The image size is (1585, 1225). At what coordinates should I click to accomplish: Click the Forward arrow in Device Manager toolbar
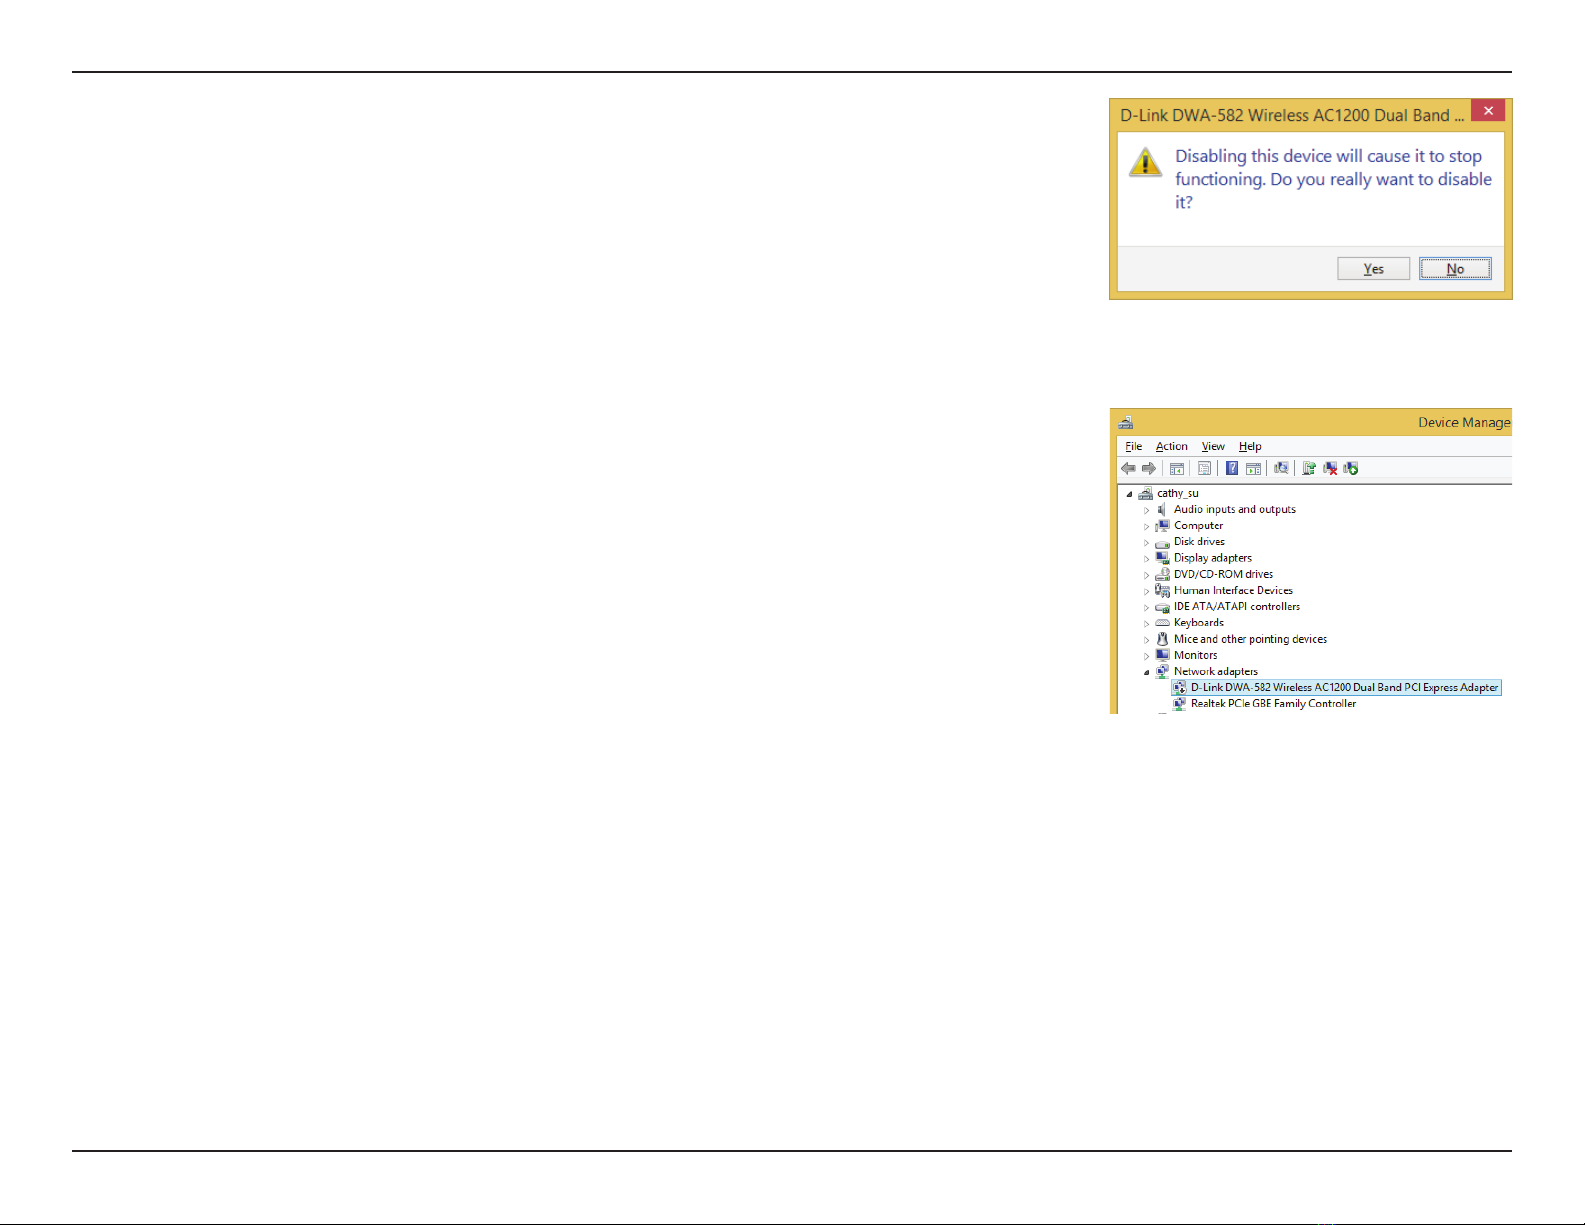click(1149, 468)
